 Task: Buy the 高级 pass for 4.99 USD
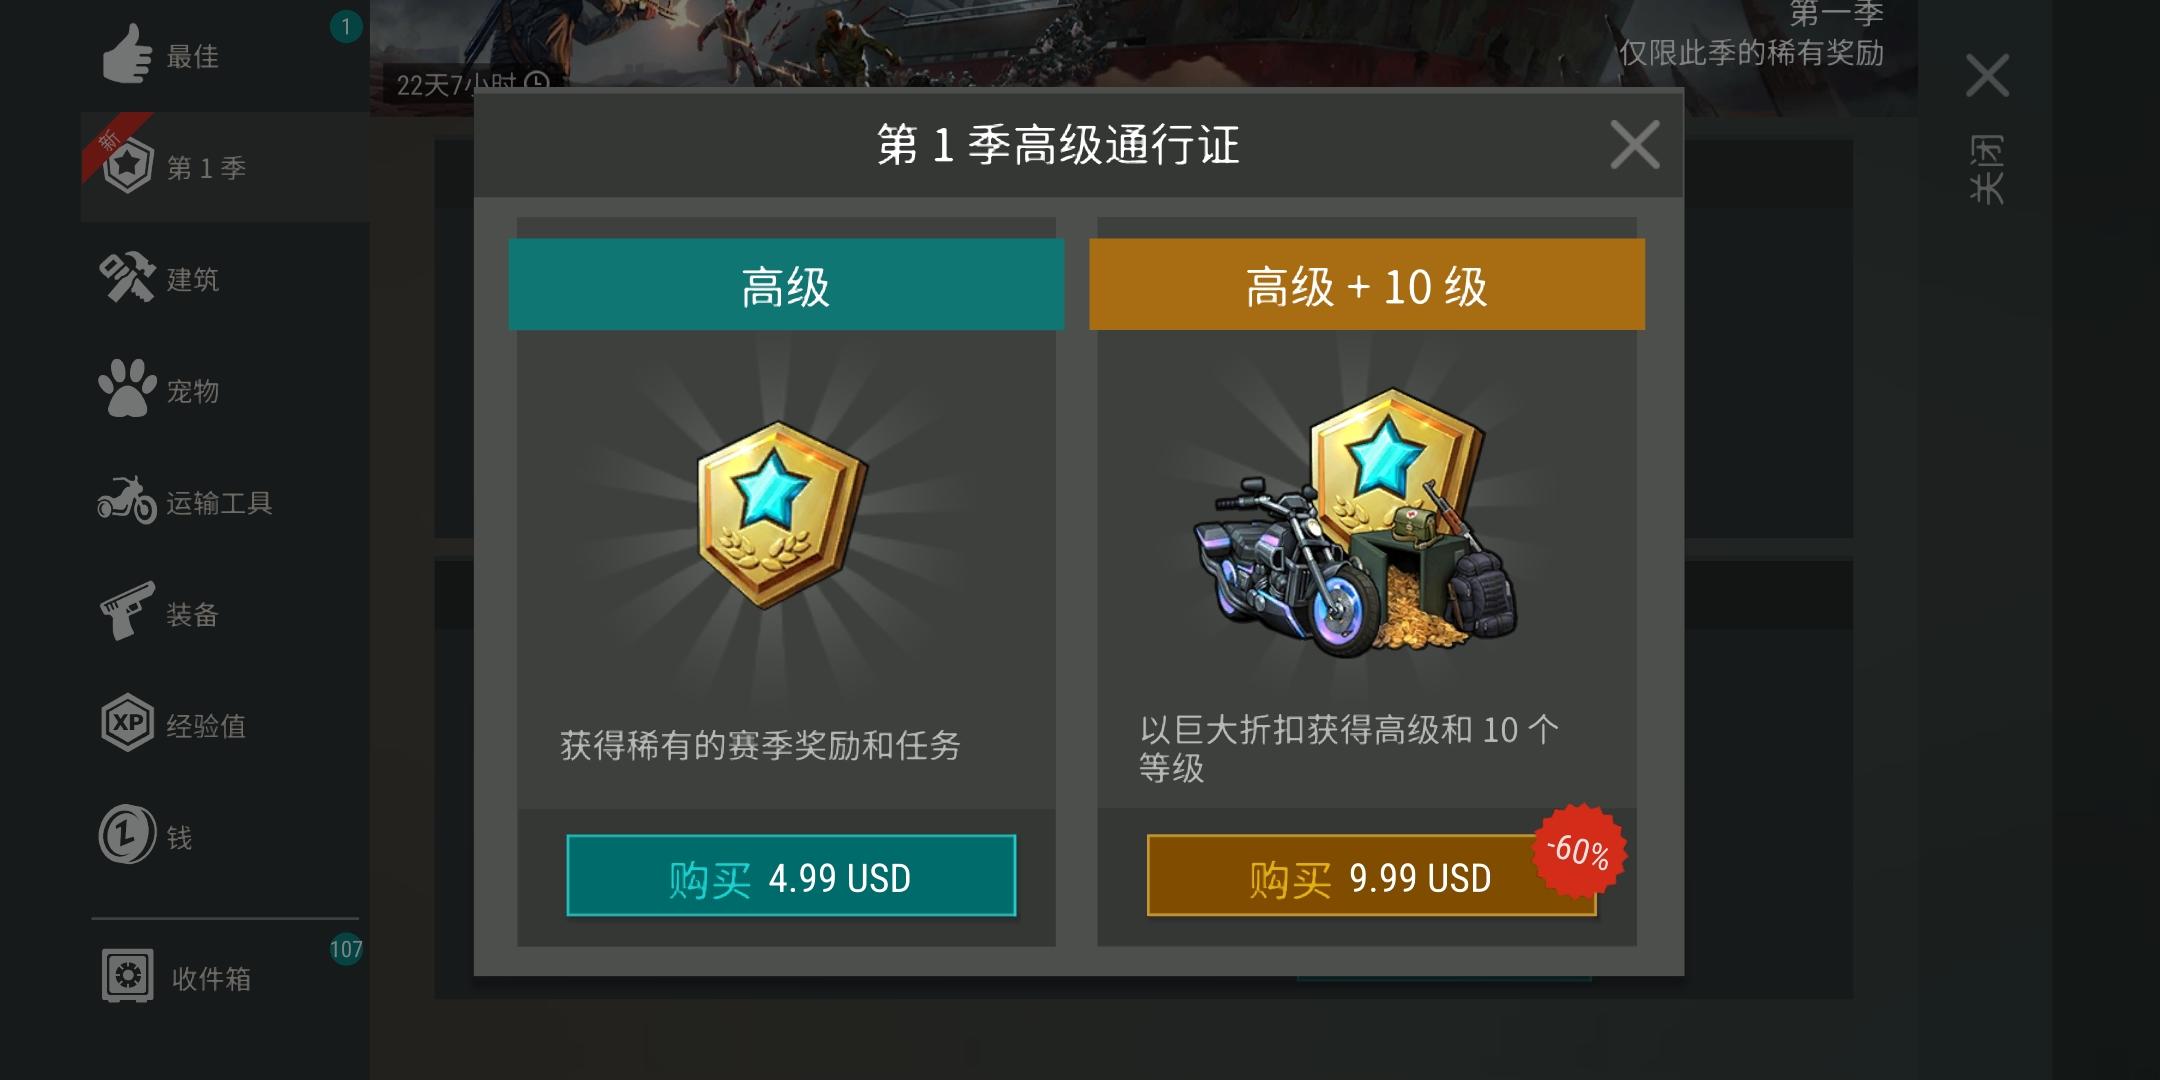pos(791,876)
